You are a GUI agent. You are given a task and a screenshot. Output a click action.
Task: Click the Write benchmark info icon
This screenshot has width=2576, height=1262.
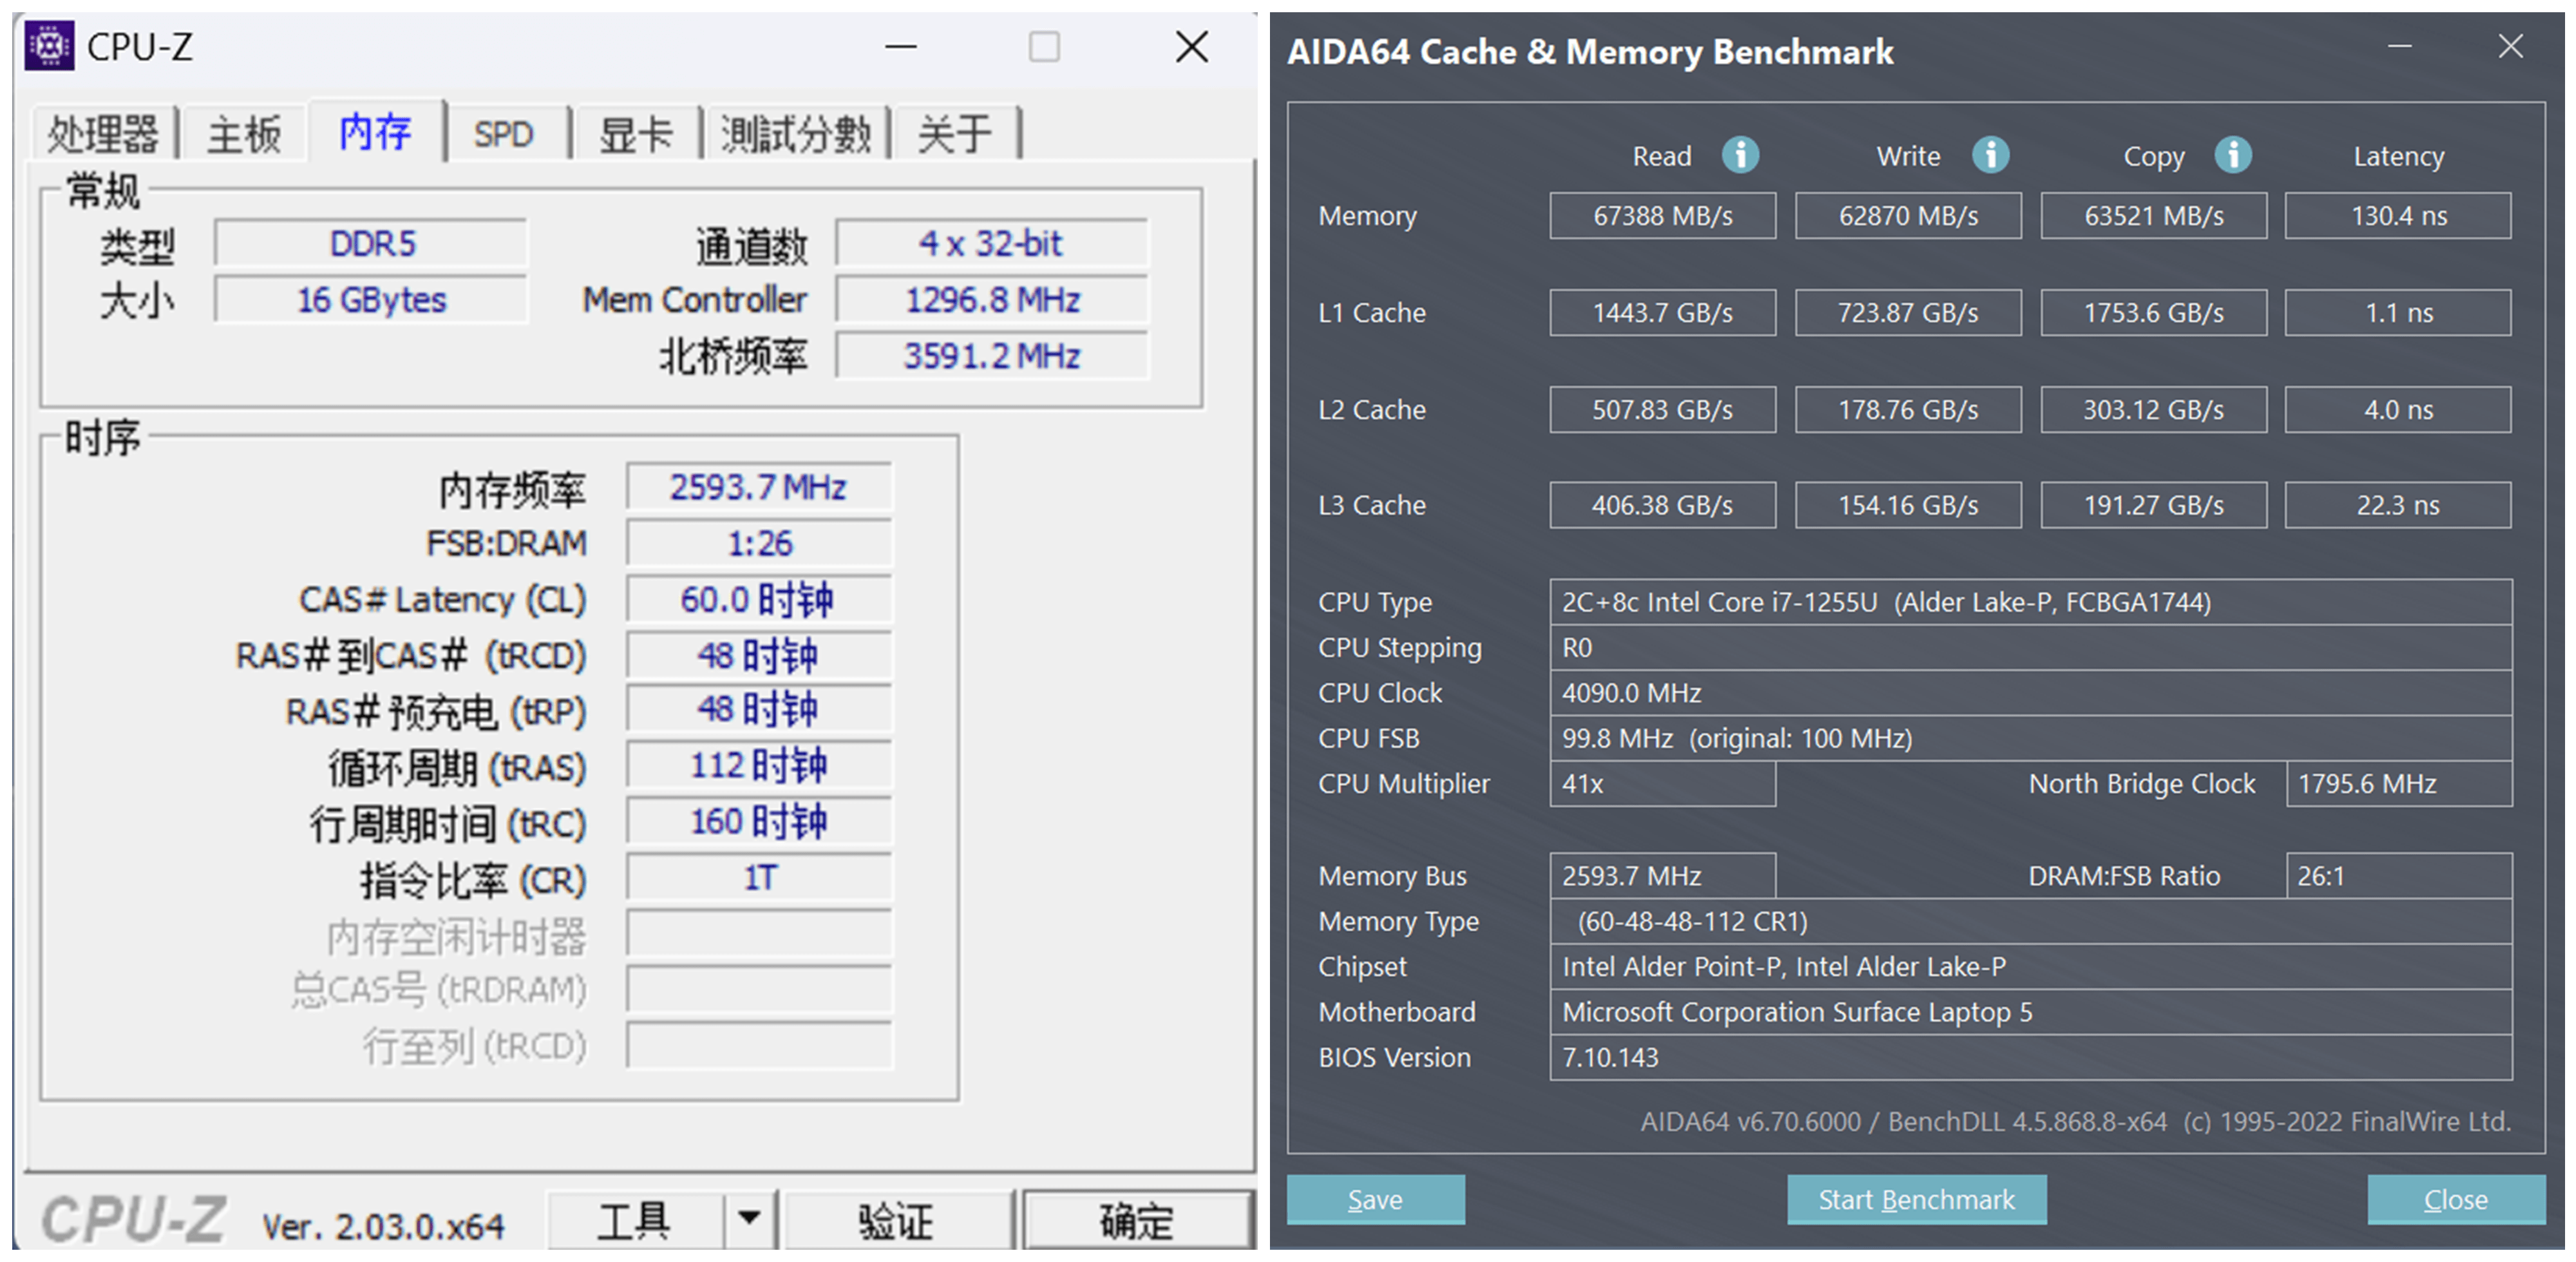click(x=1990, y=155)
